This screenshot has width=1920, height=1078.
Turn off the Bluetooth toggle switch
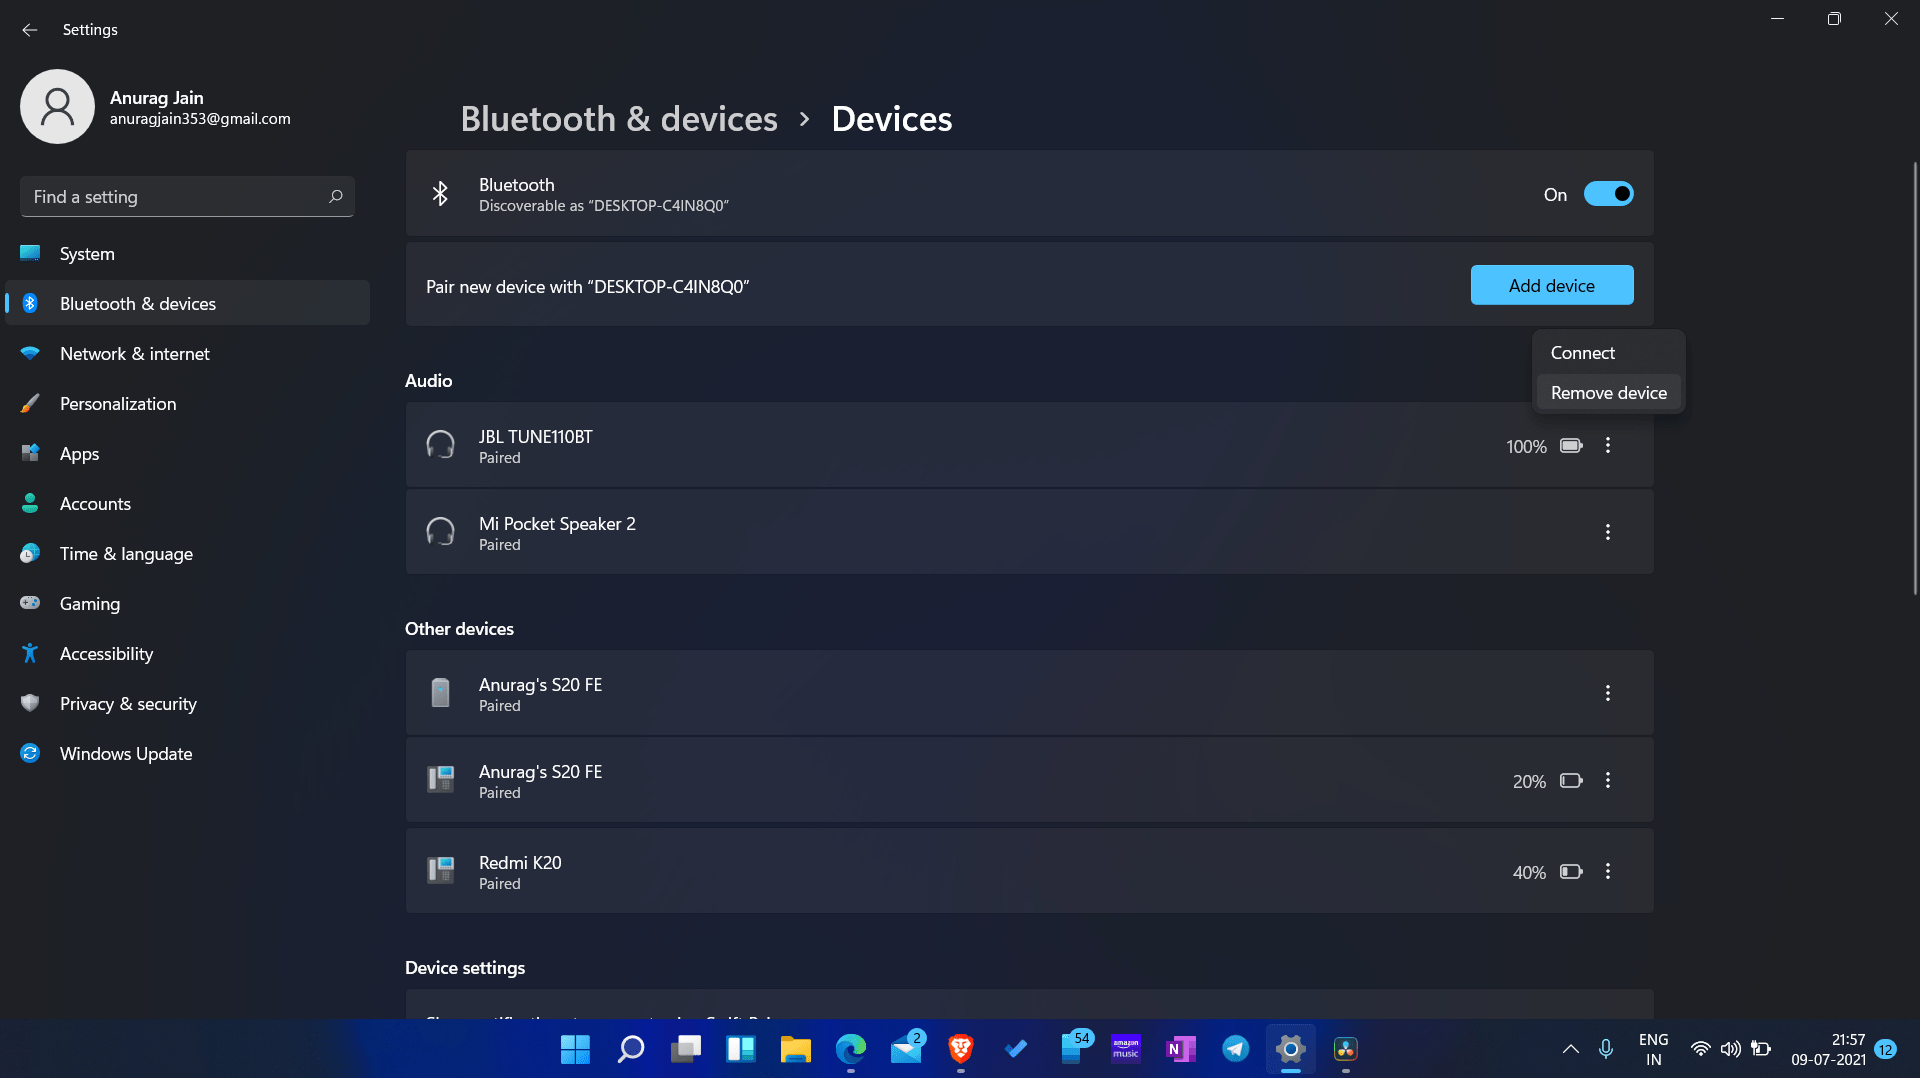click(x=1608, y=194)
